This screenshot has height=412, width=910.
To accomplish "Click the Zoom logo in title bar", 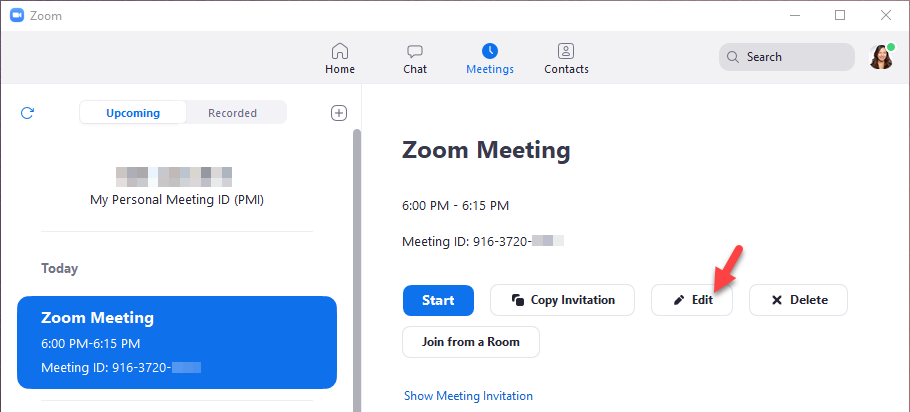I will pyautogui.click(x=17, y=15).
